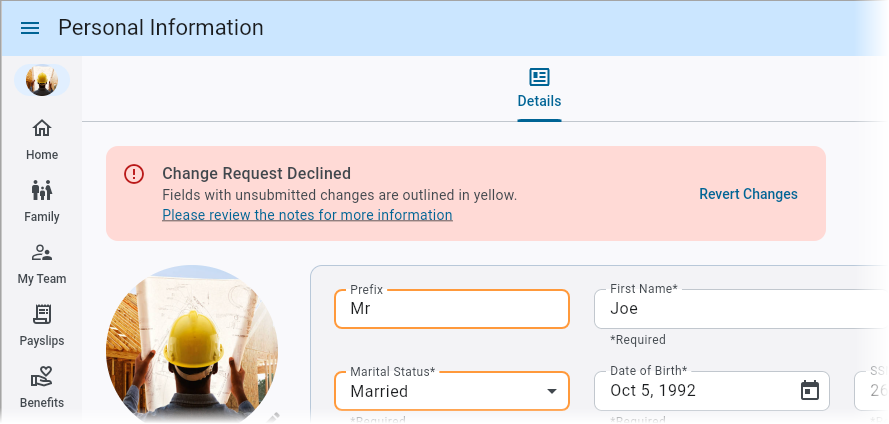Switch to the Details tab
The height and width of the screenshot is (424, 889).
point(539,88)
